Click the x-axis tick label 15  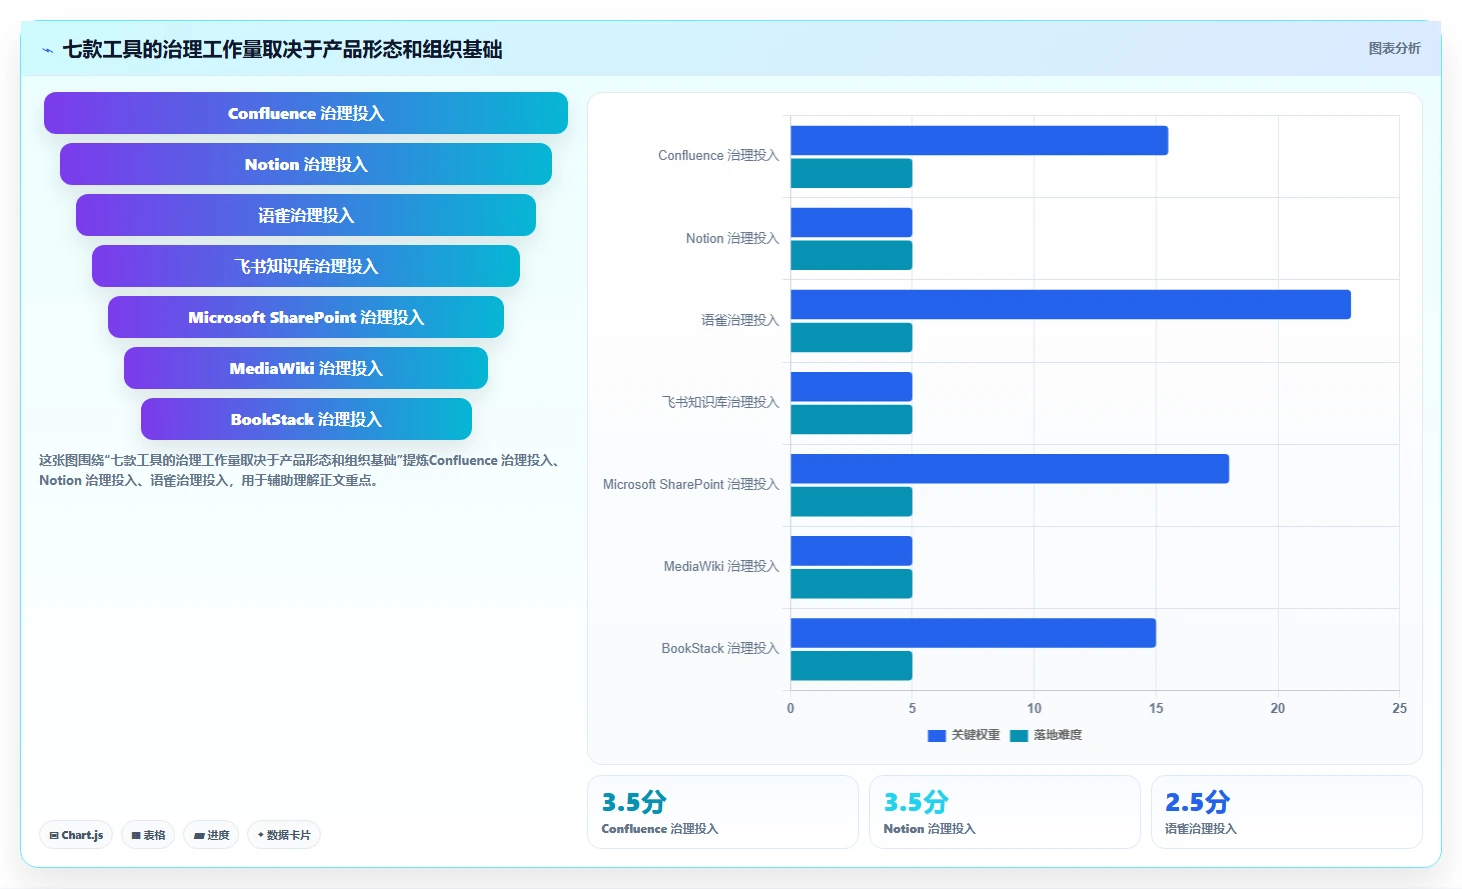click(1156, 708)
